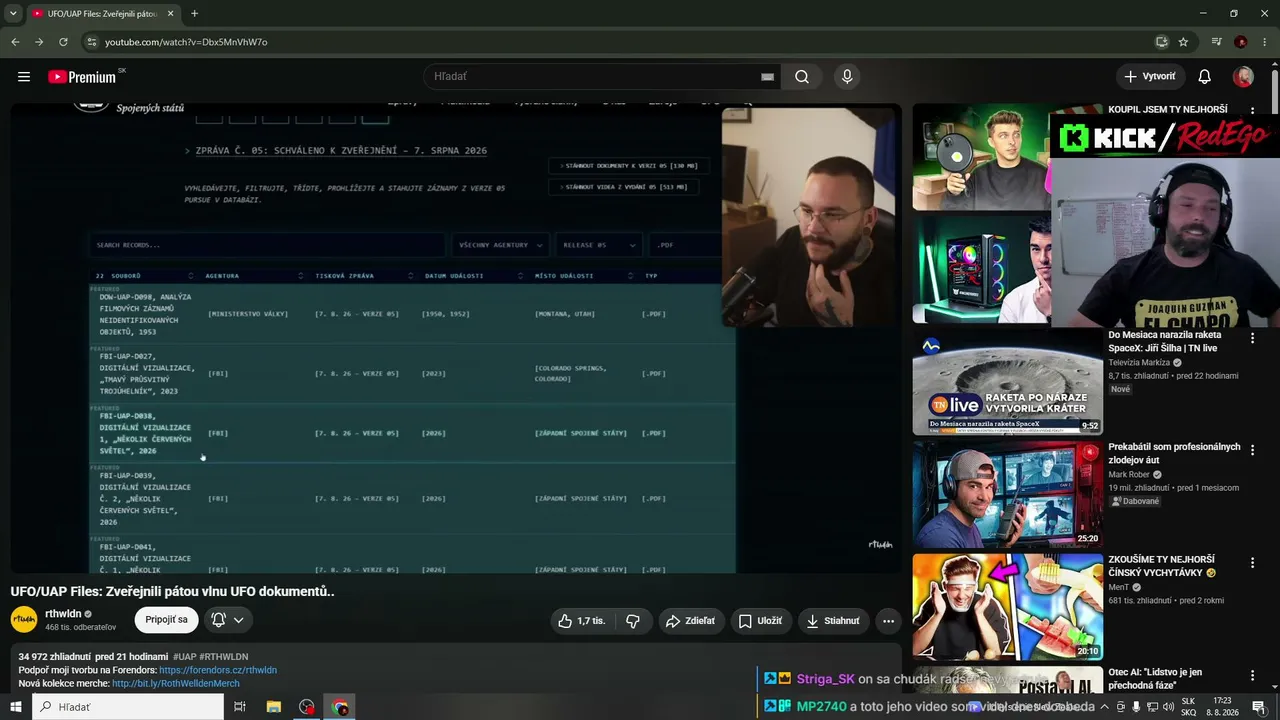Start voice search with the microphone
The image size is (1280, 720).
tap(847, 77)
